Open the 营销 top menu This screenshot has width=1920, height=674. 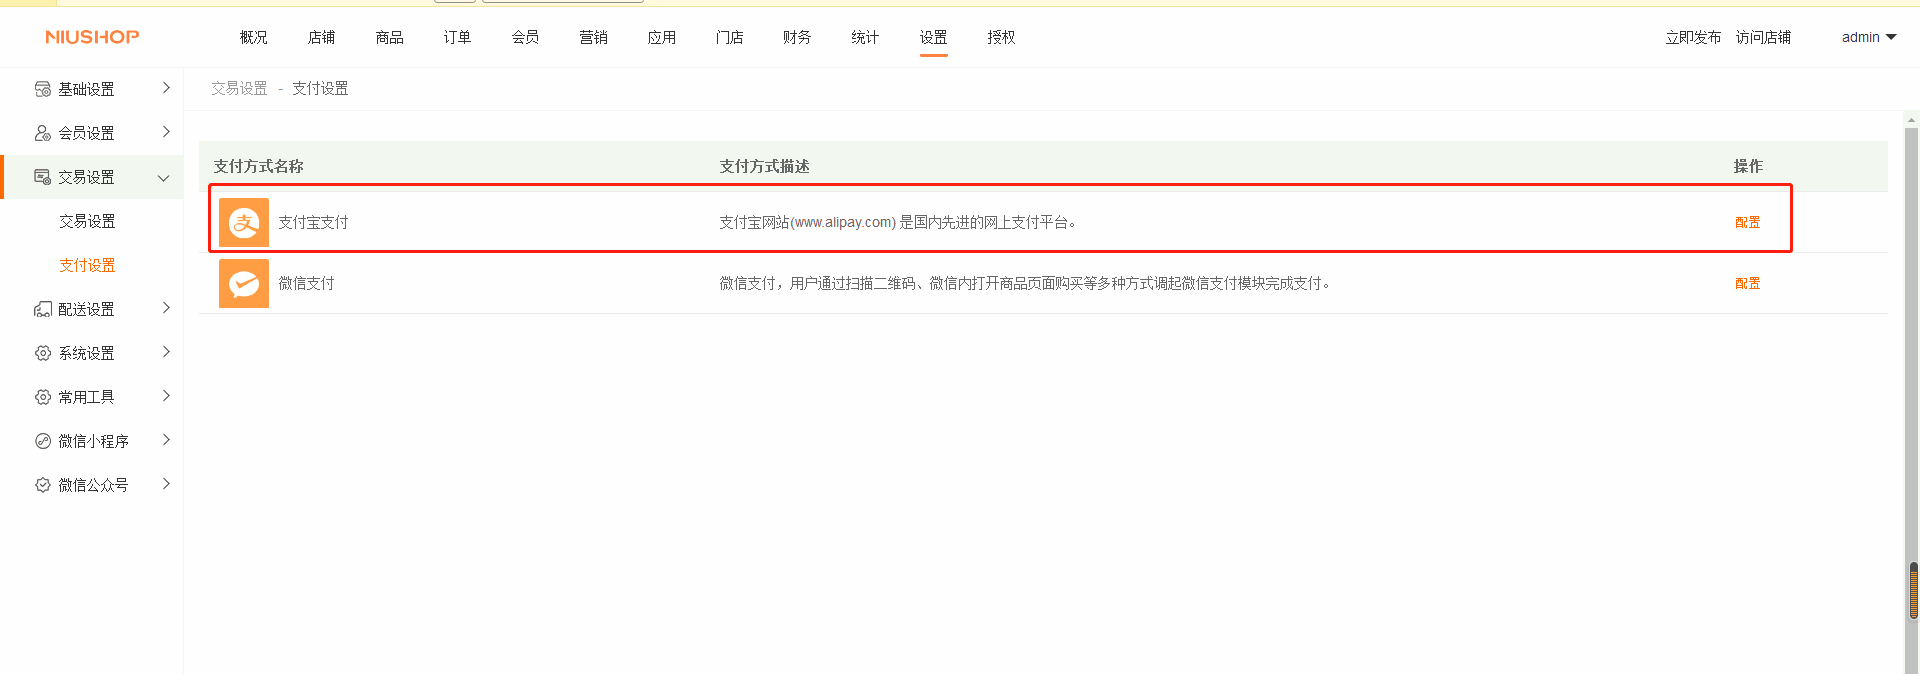(x=594, y=37)
